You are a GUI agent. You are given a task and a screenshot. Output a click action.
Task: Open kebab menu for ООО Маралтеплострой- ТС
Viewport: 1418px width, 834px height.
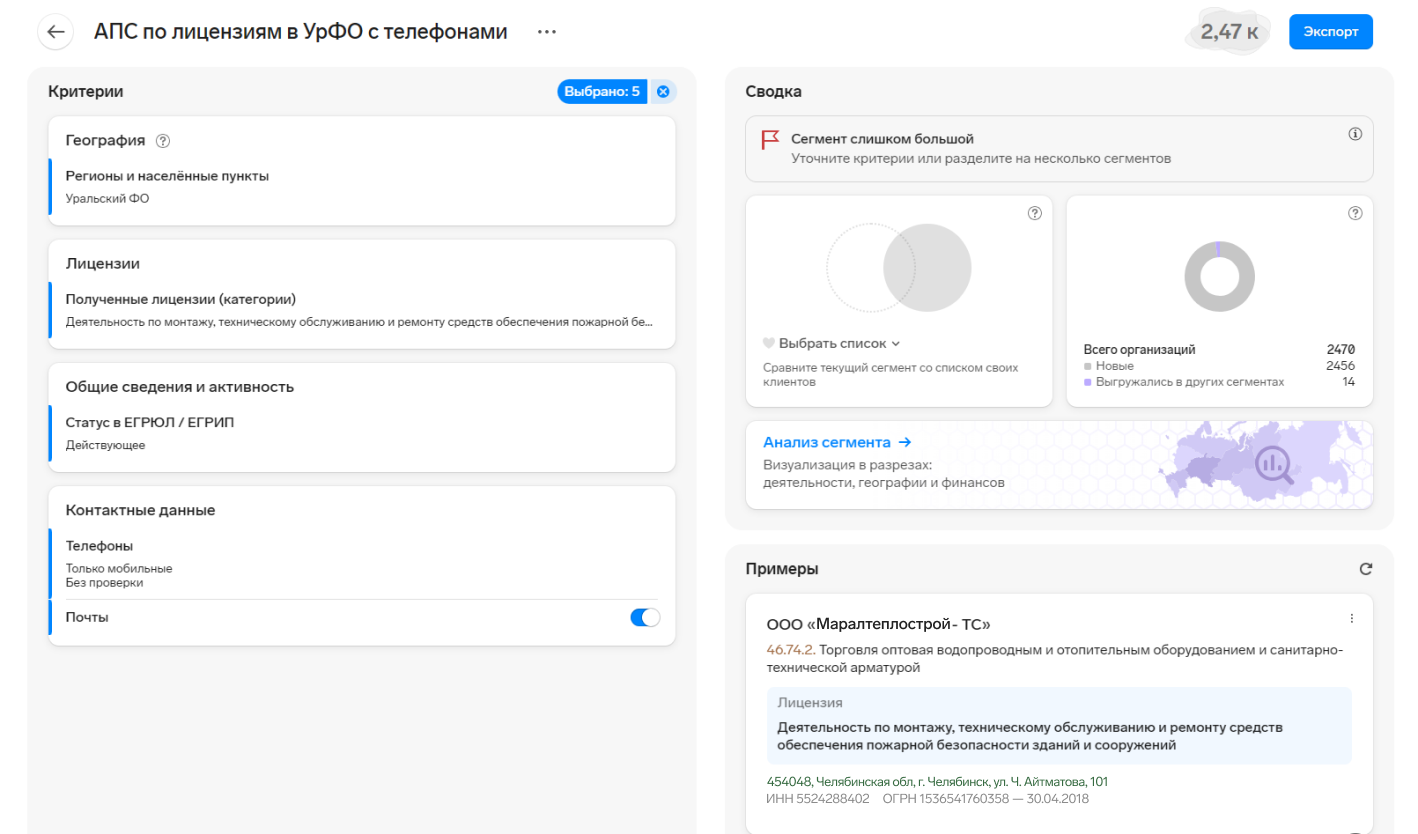coord(1352,619)
